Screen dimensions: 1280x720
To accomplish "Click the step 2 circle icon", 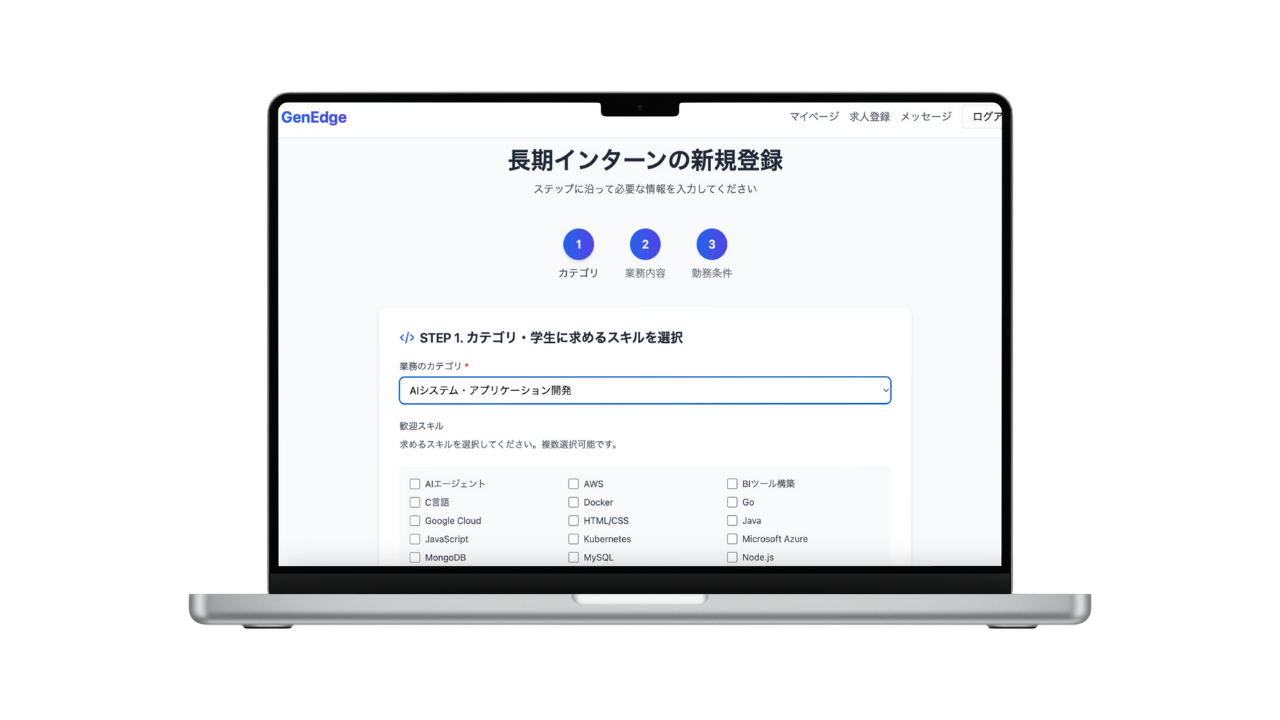I will pyautogui.click(x=645, y=244).
